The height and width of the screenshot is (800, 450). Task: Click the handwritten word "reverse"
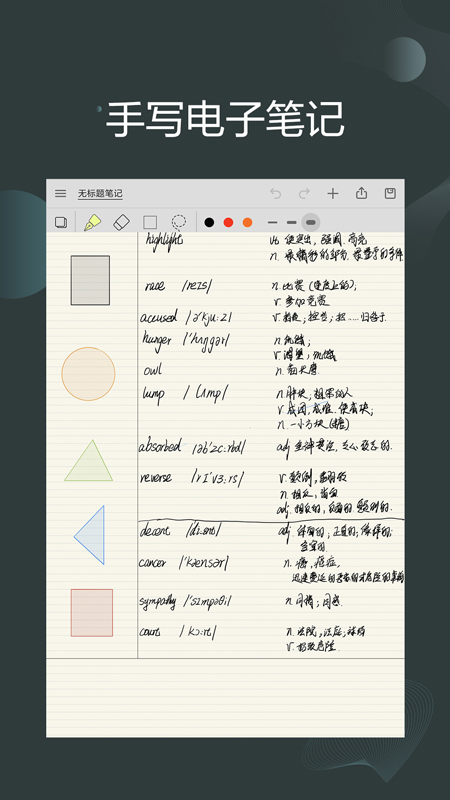(x=156, y=478)
